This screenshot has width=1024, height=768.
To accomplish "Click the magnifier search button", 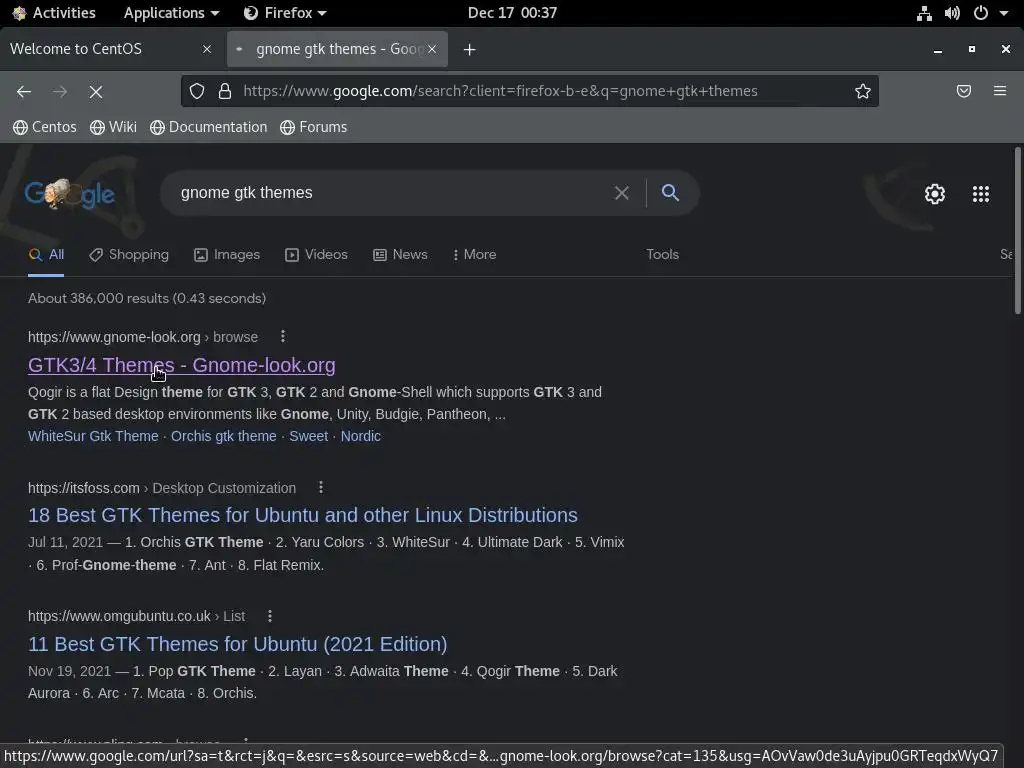I will 670,193.
